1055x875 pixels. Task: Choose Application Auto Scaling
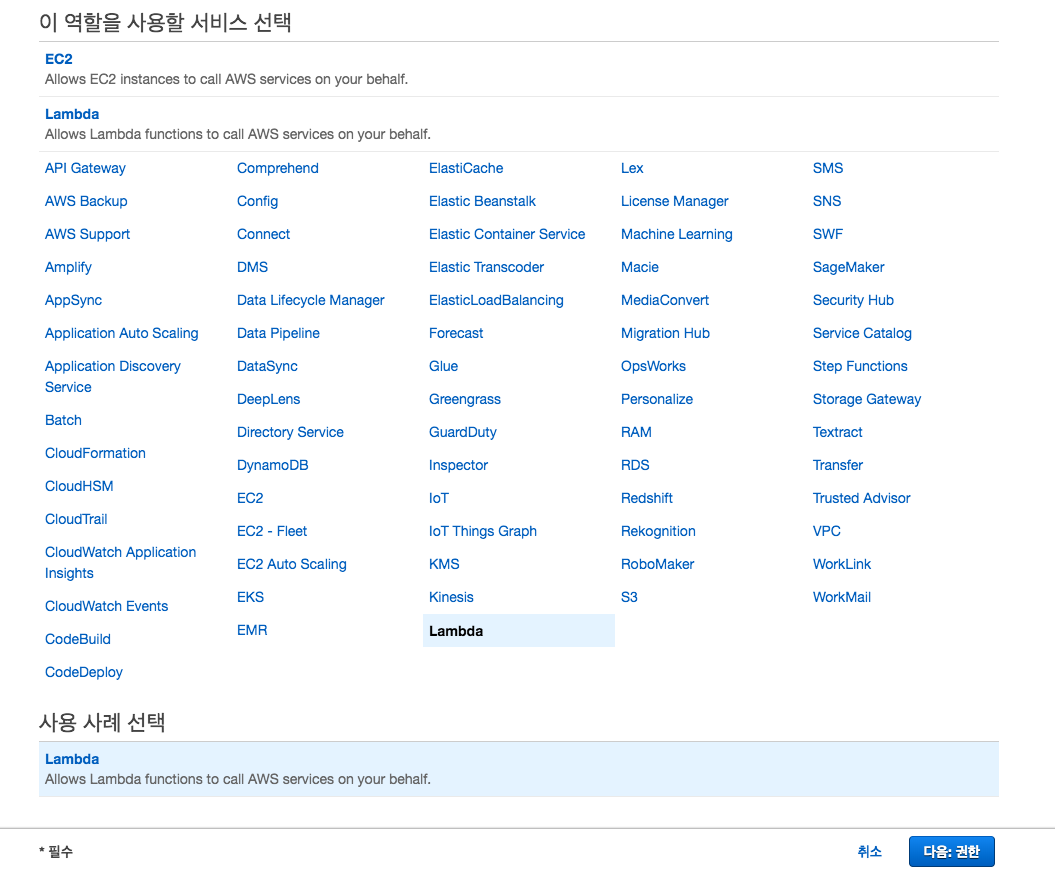(x=122, y=333)
